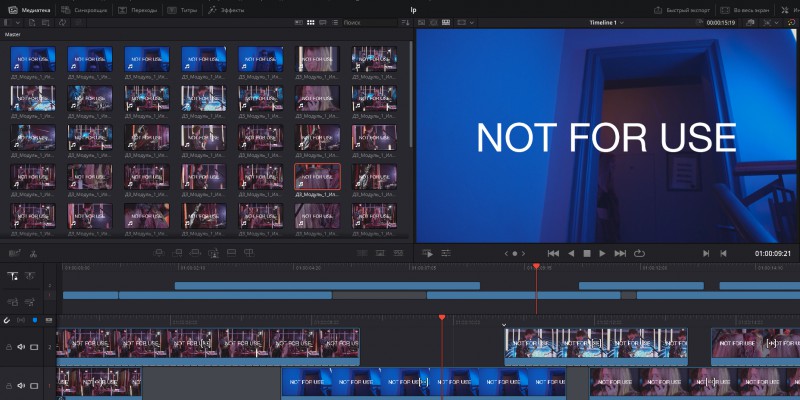The height and width of the screenshot is (400, 800).
Task: Click the boring detector icon below media pool
Action: 14,253
